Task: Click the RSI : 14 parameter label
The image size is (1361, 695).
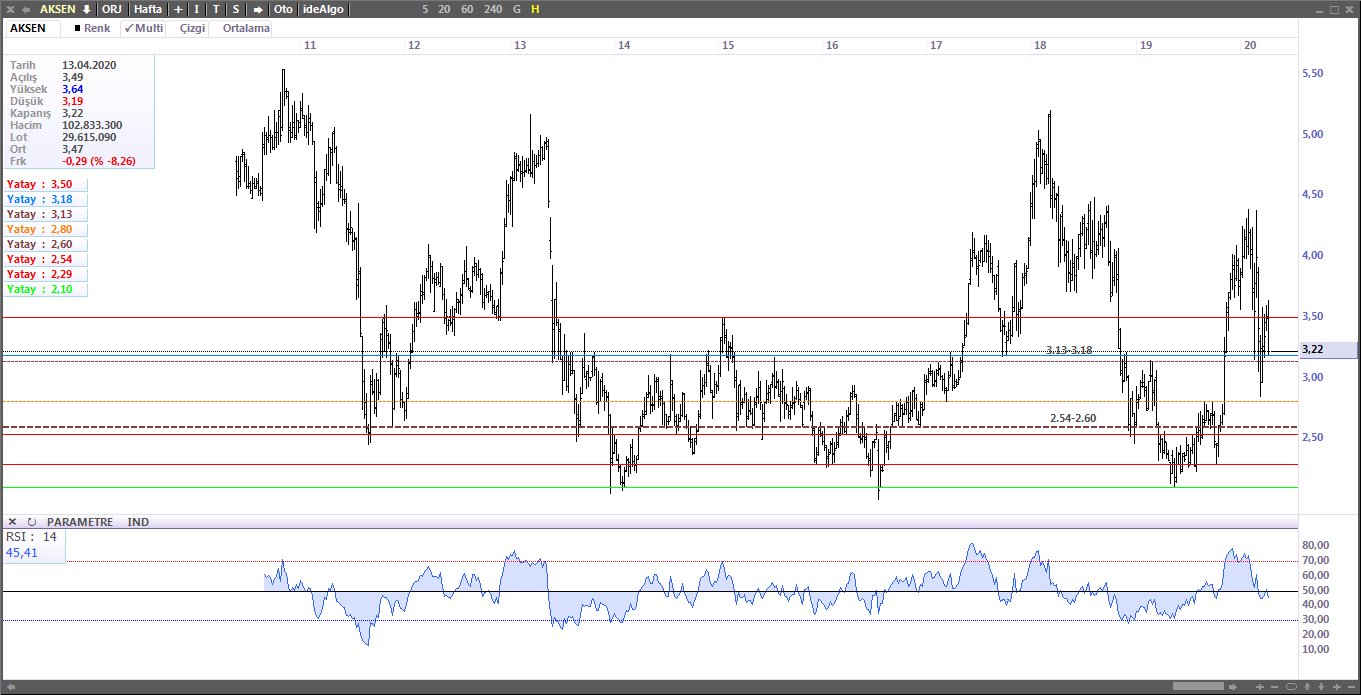Action: pyautogui.click(x=31, y=537)
